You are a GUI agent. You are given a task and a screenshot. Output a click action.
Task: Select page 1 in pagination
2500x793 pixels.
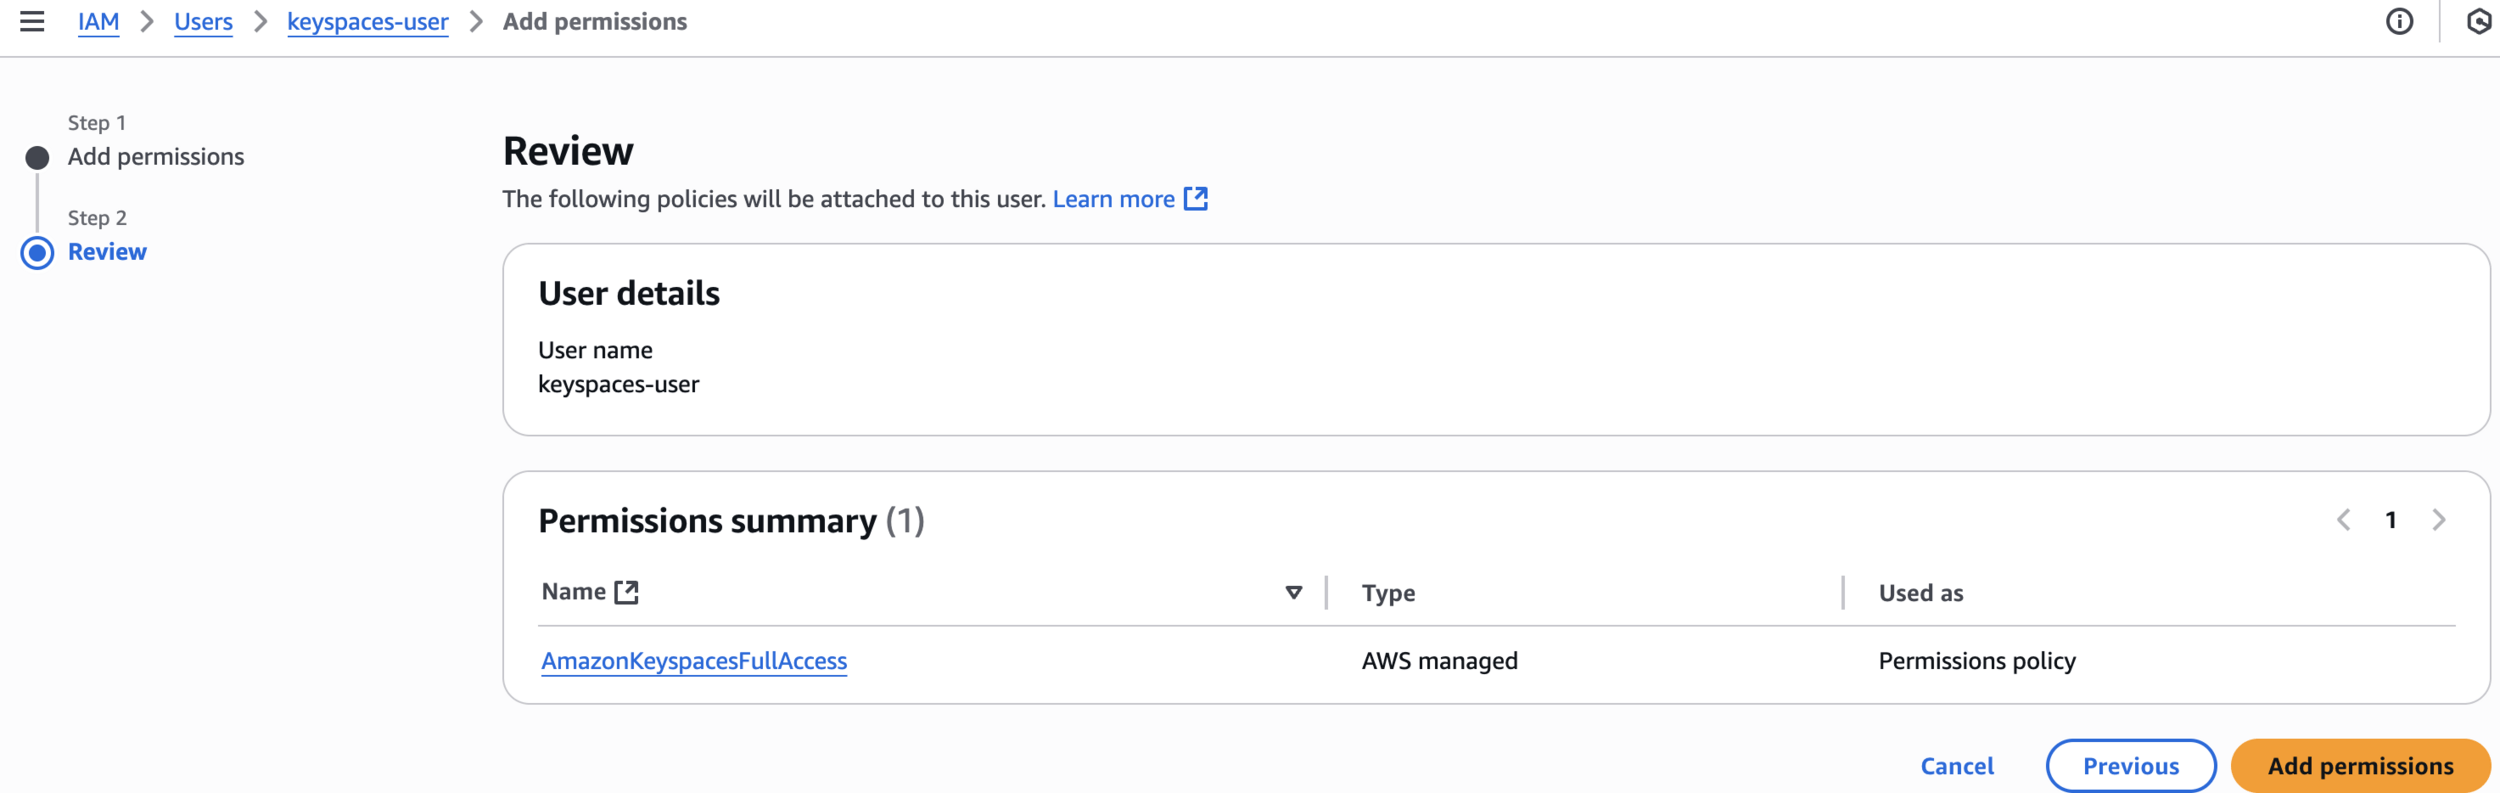coord(2390,520)
